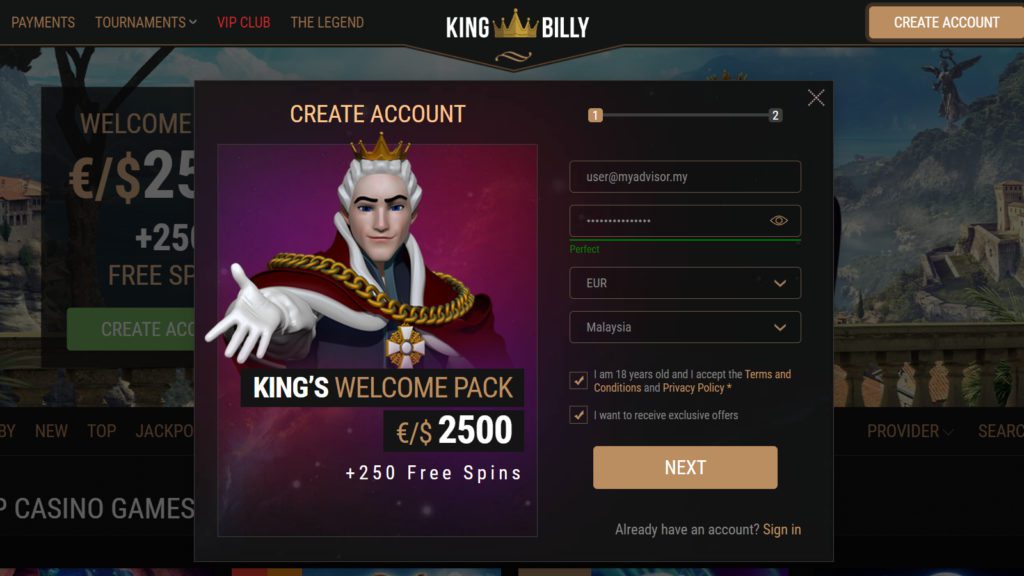This screenshot has width=1024, height=576.
Task: Open the Payments menu item
Action: tap(43, 22)
